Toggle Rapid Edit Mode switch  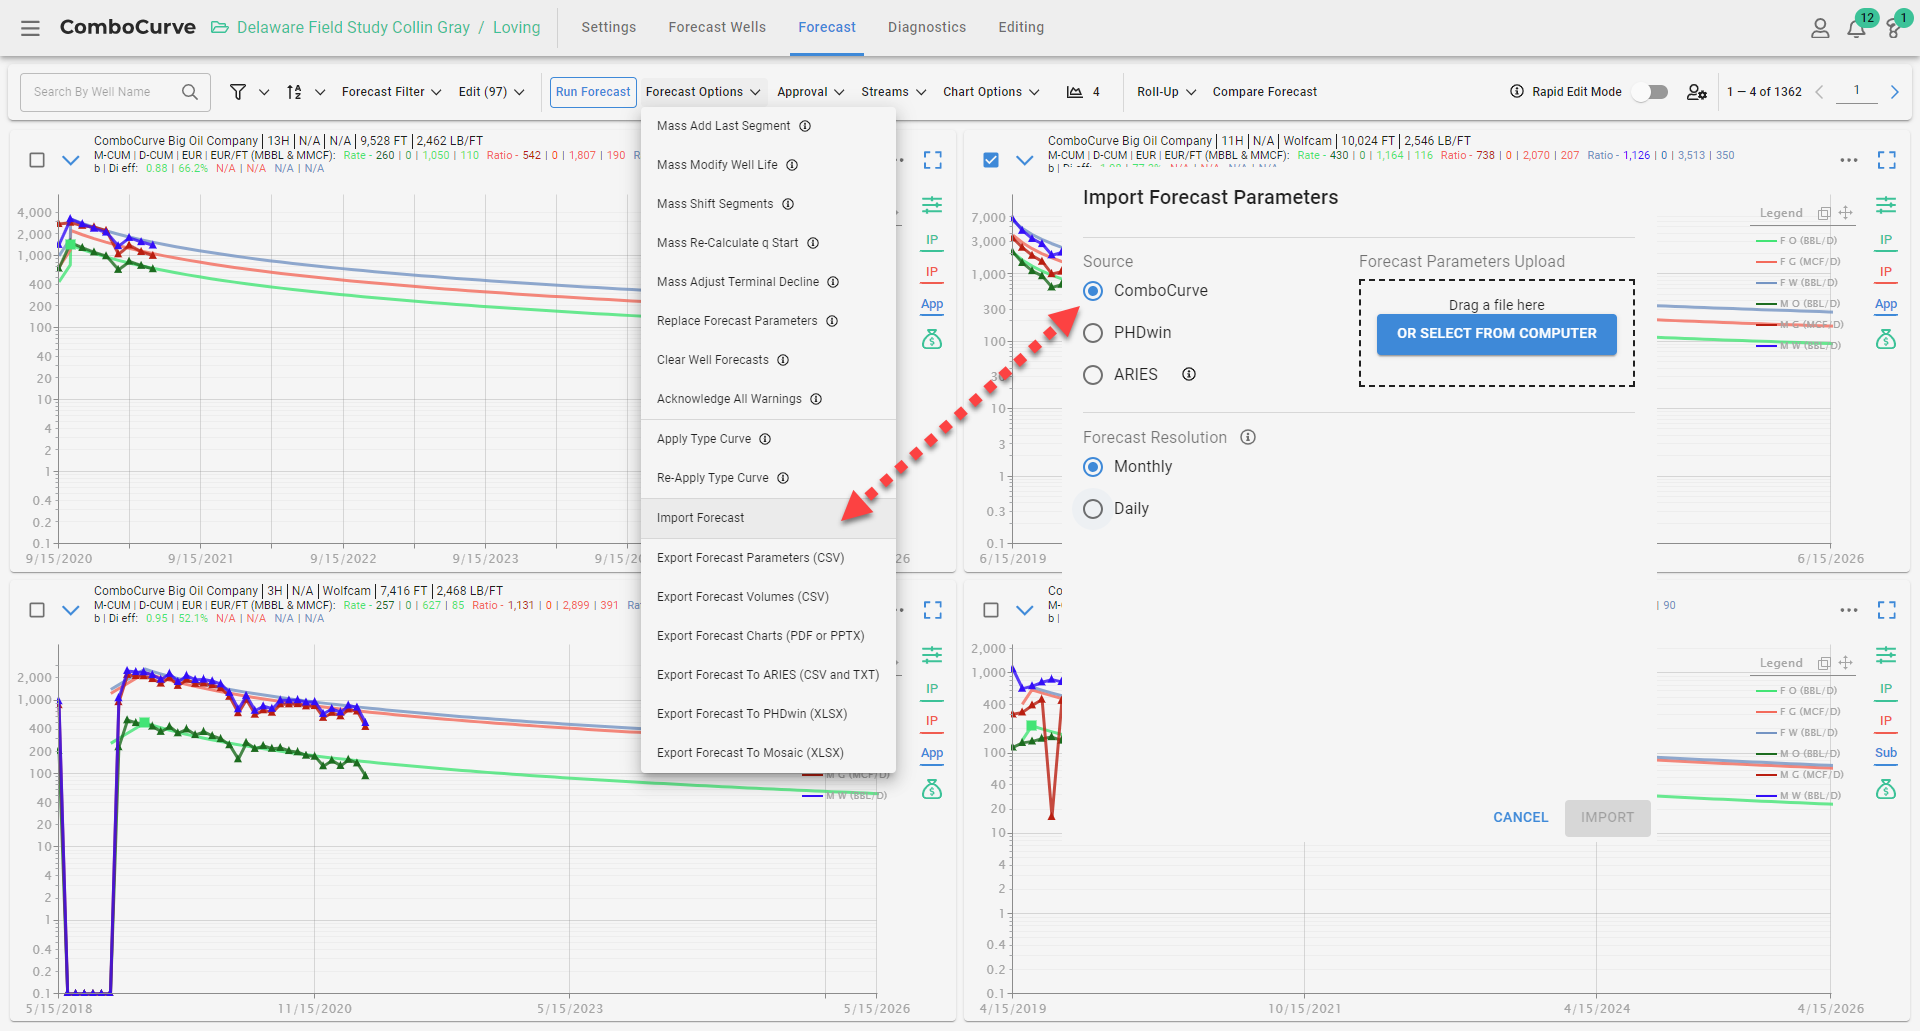click(1651, 92)
